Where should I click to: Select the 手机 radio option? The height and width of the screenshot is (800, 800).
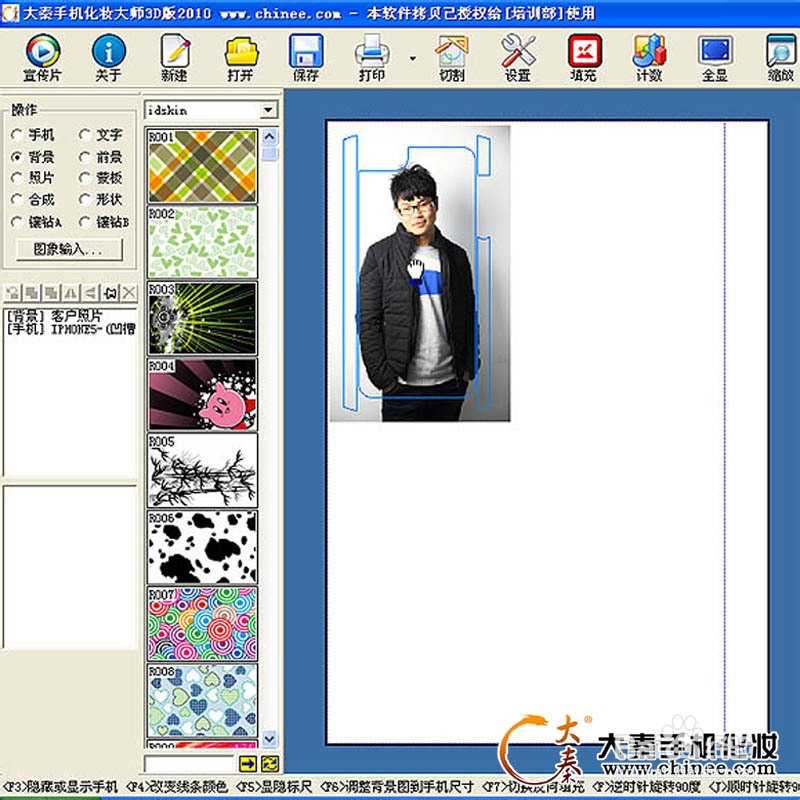pyautogui.click(x=32, y=135)
